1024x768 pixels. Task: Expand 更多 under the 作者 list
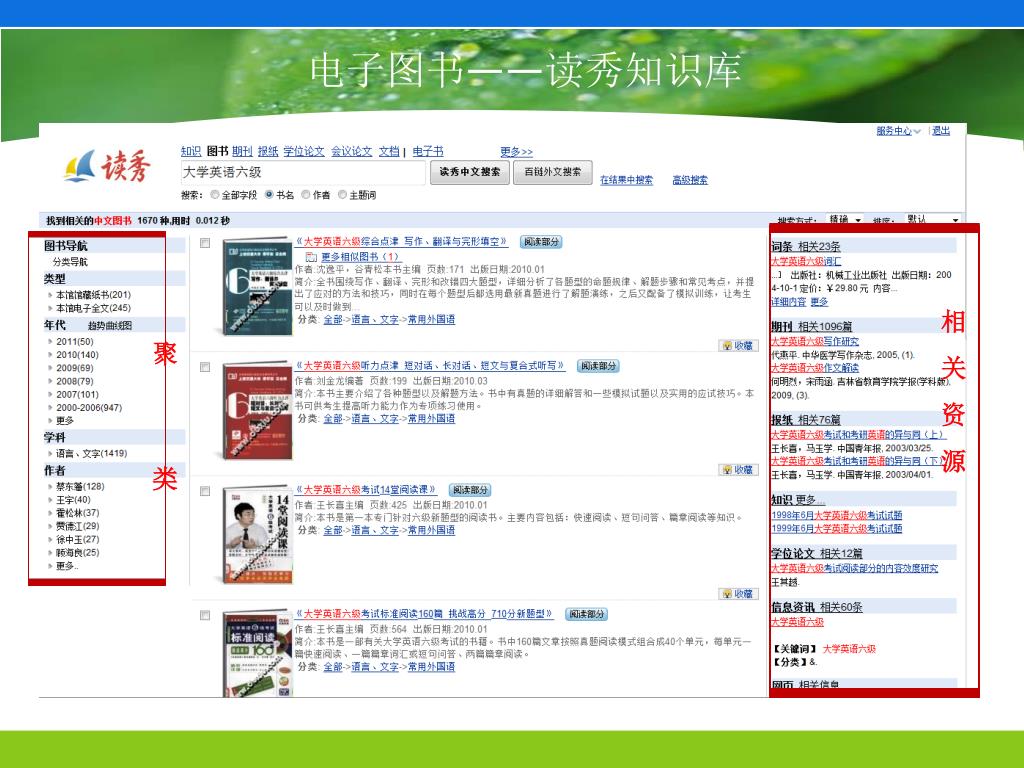coord(67,566)
